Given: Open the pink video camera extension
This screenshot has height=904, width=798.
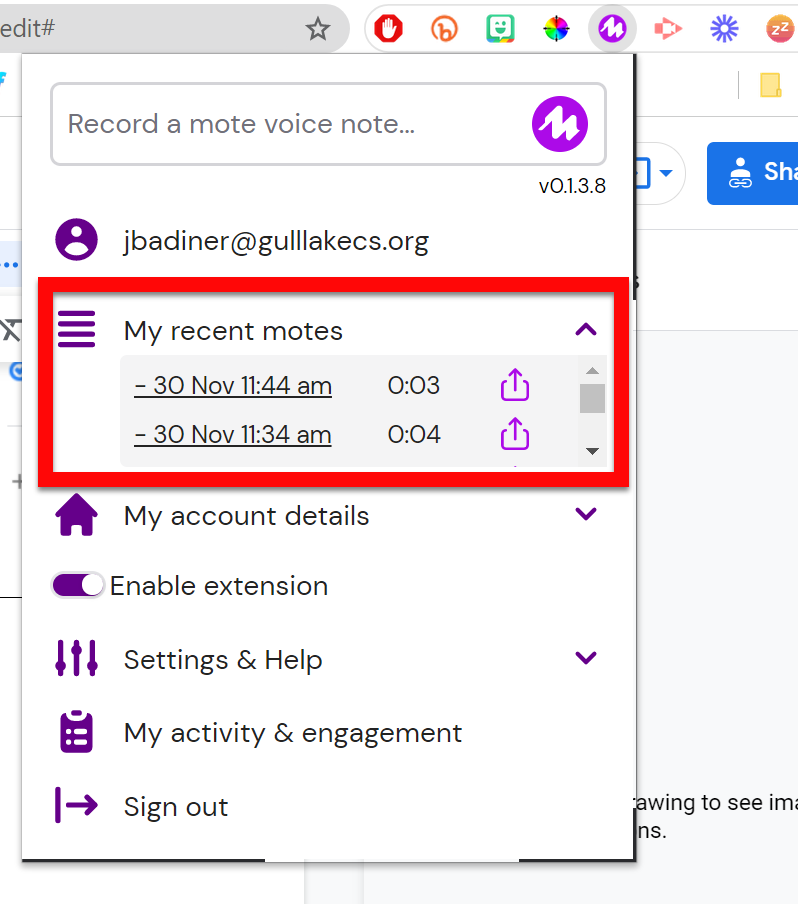Looking at the screenshot, I should [x=668, y=28].
